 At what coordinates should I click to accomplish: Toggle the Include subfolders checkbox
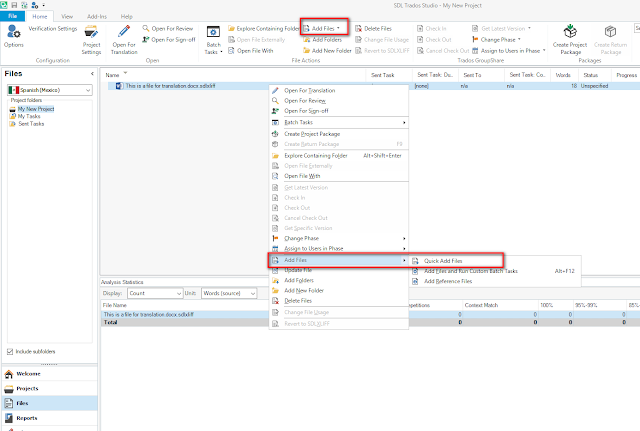coord(10,351)
